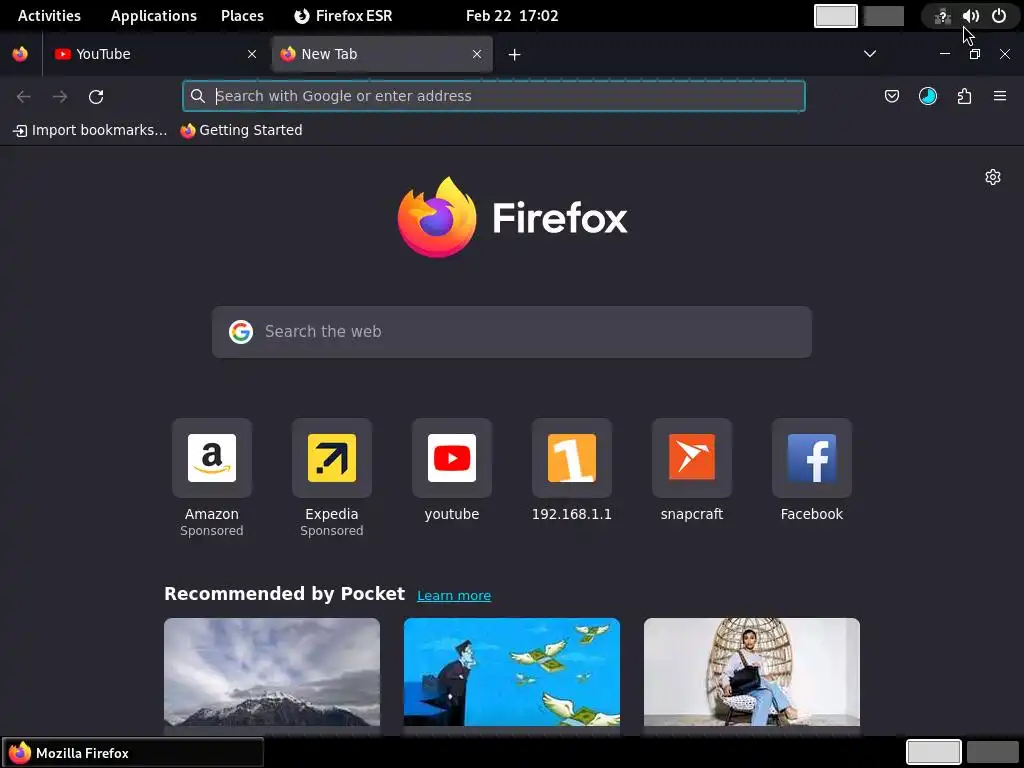Switch to first workspace in top bar

coord(836,16)
